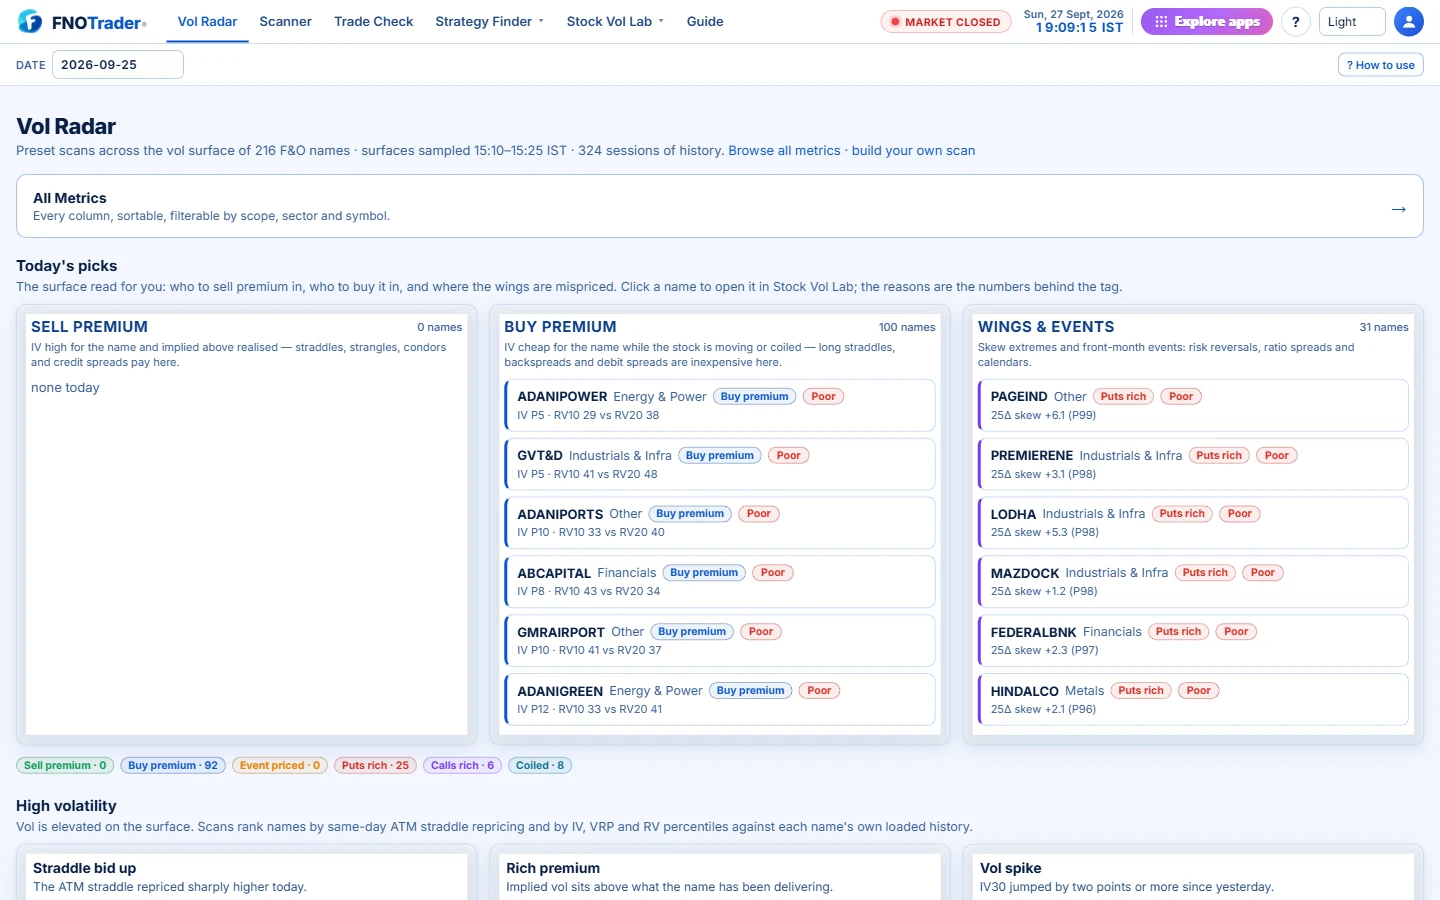Click the MARKET CLOSED status badge

click(x=945, y=22)
